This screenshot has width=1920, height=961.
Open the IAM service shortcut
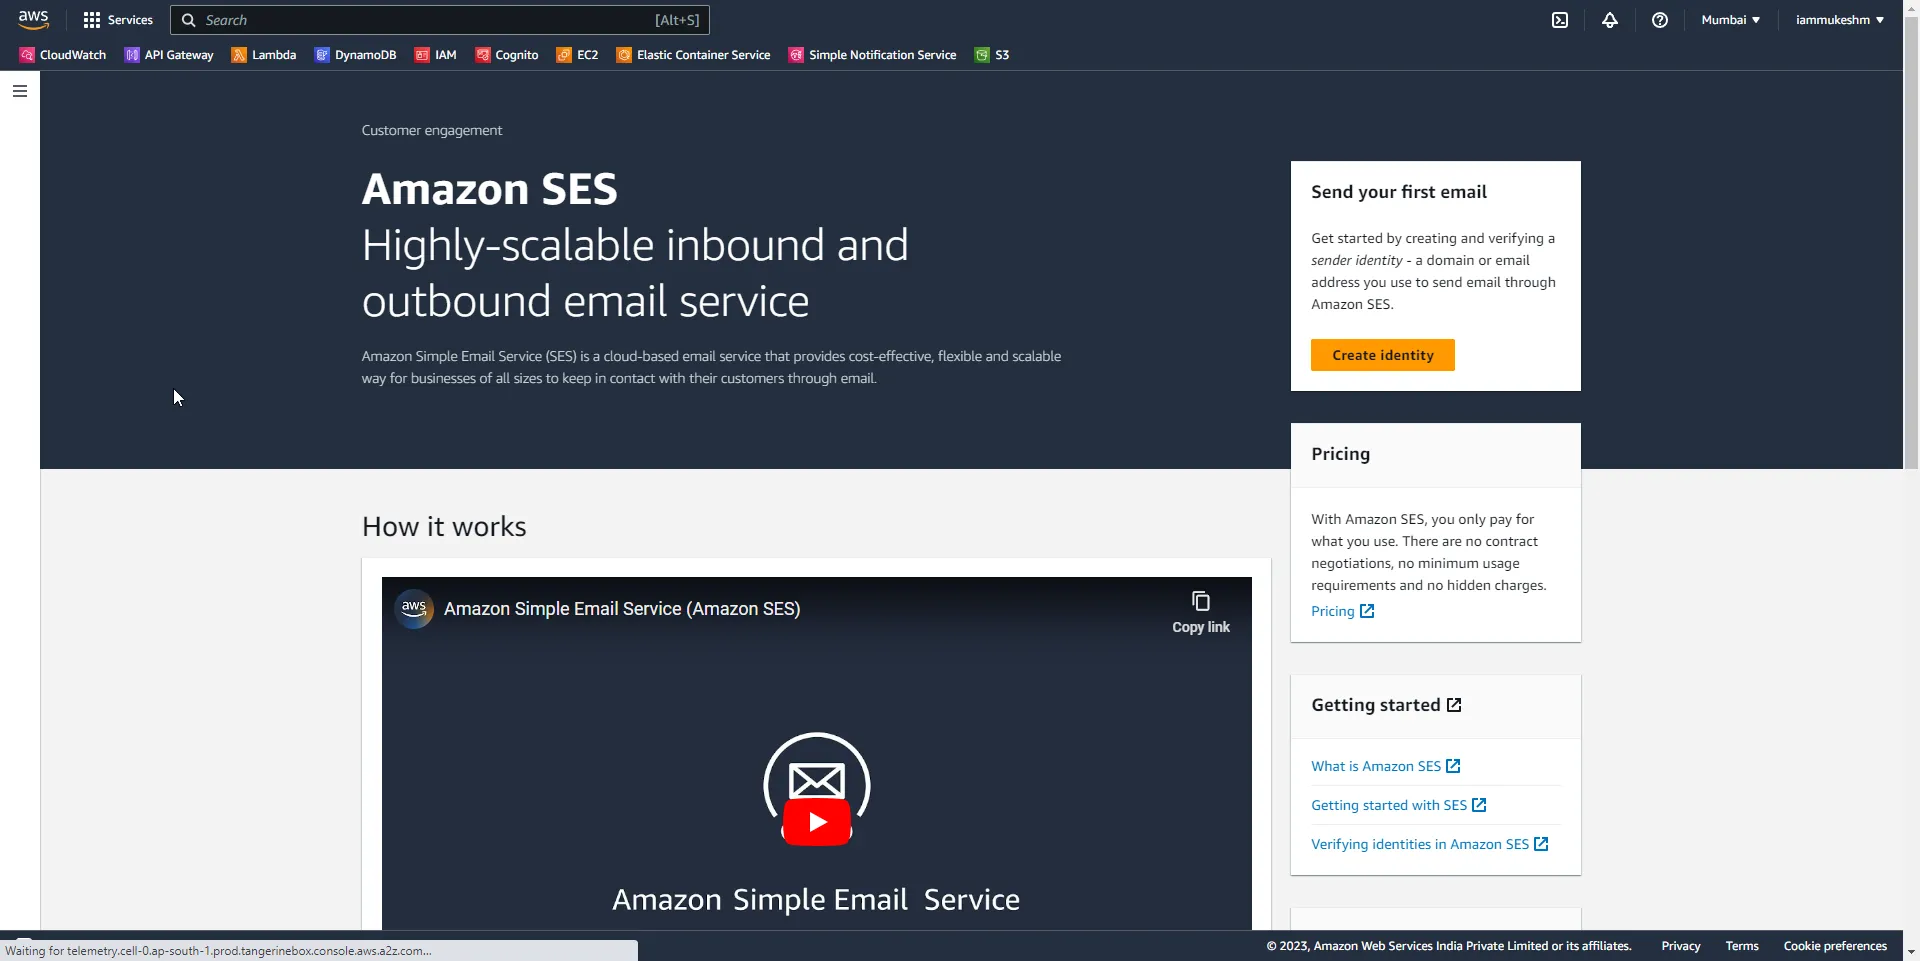[x=435, y=55]
